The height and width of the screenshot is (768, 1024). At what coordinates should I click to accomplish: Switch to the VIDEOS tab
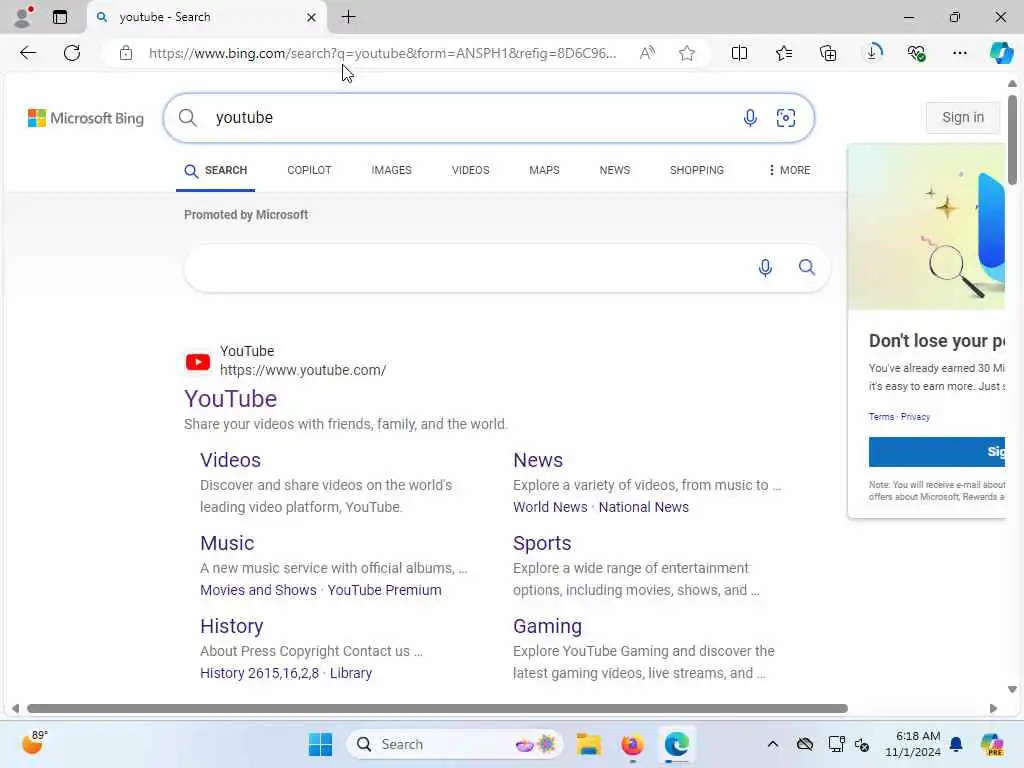(x=470, y=170)
